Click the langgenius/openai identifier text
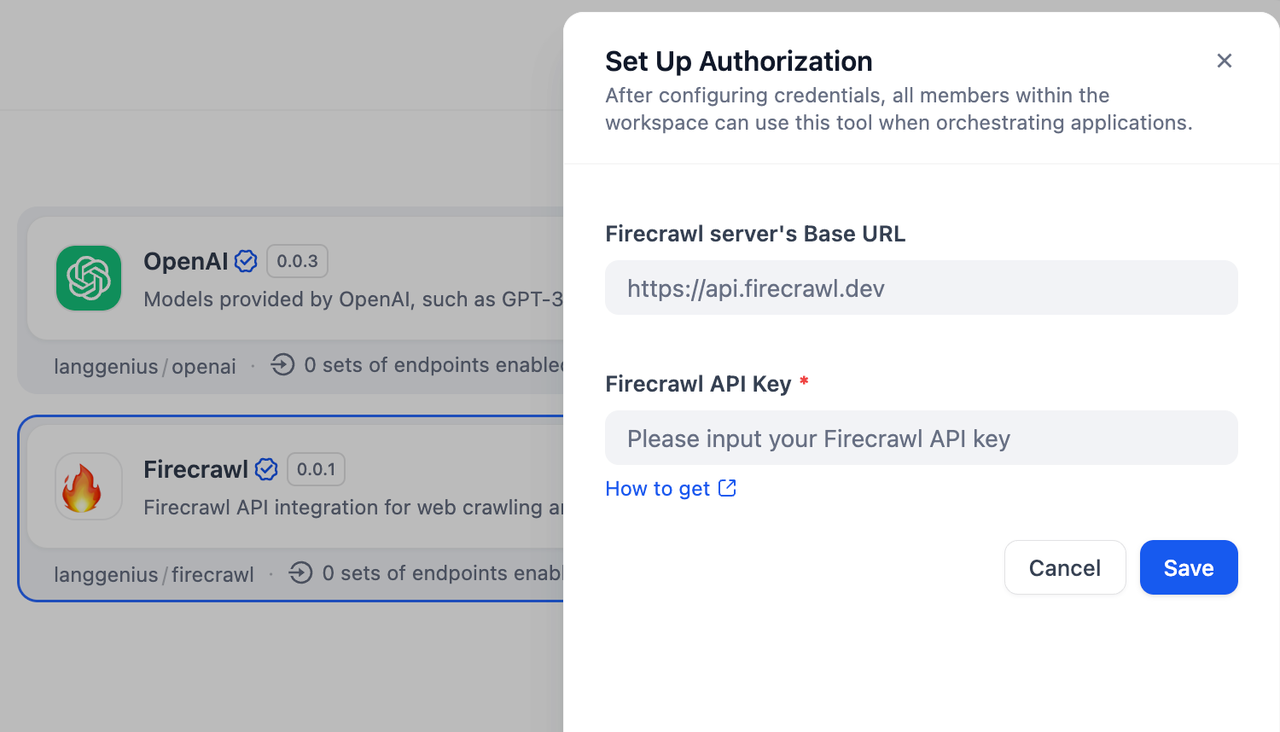This screenshot has height=732, width=1280. coord(145,366)
